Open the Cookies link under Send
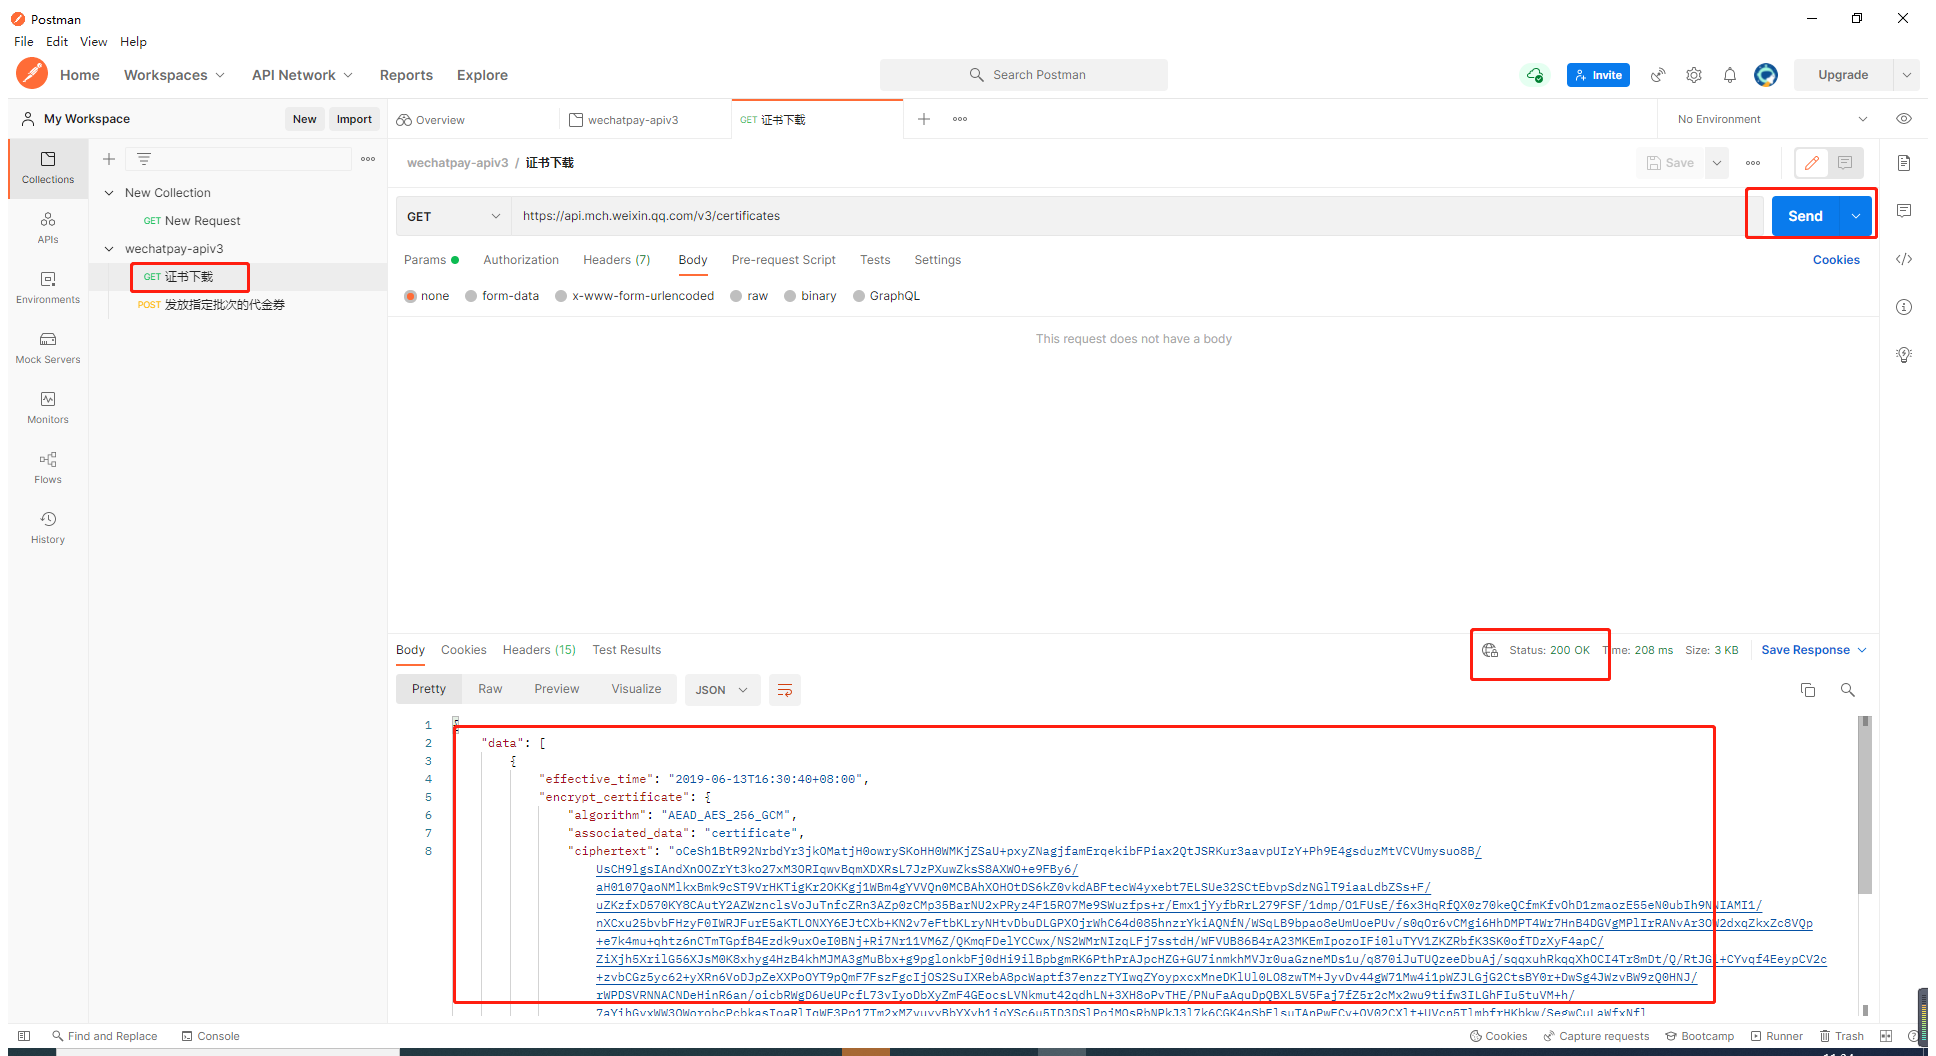The height and width of the screenshot is (1056, 1936). tap(1836, 260)
